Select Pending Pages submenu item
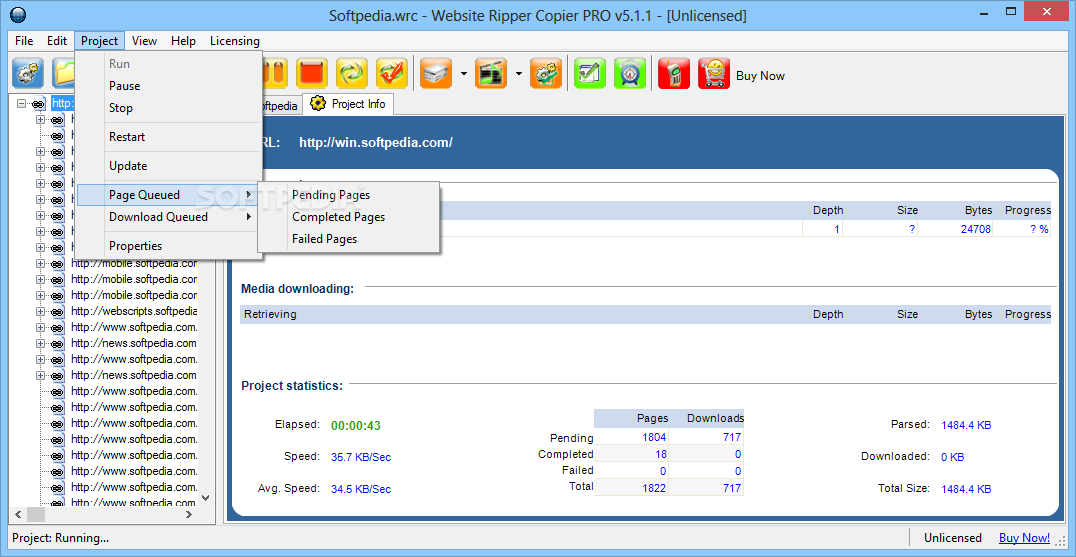Viewport: 1076px width, 557px height. [x=349, y=195]
